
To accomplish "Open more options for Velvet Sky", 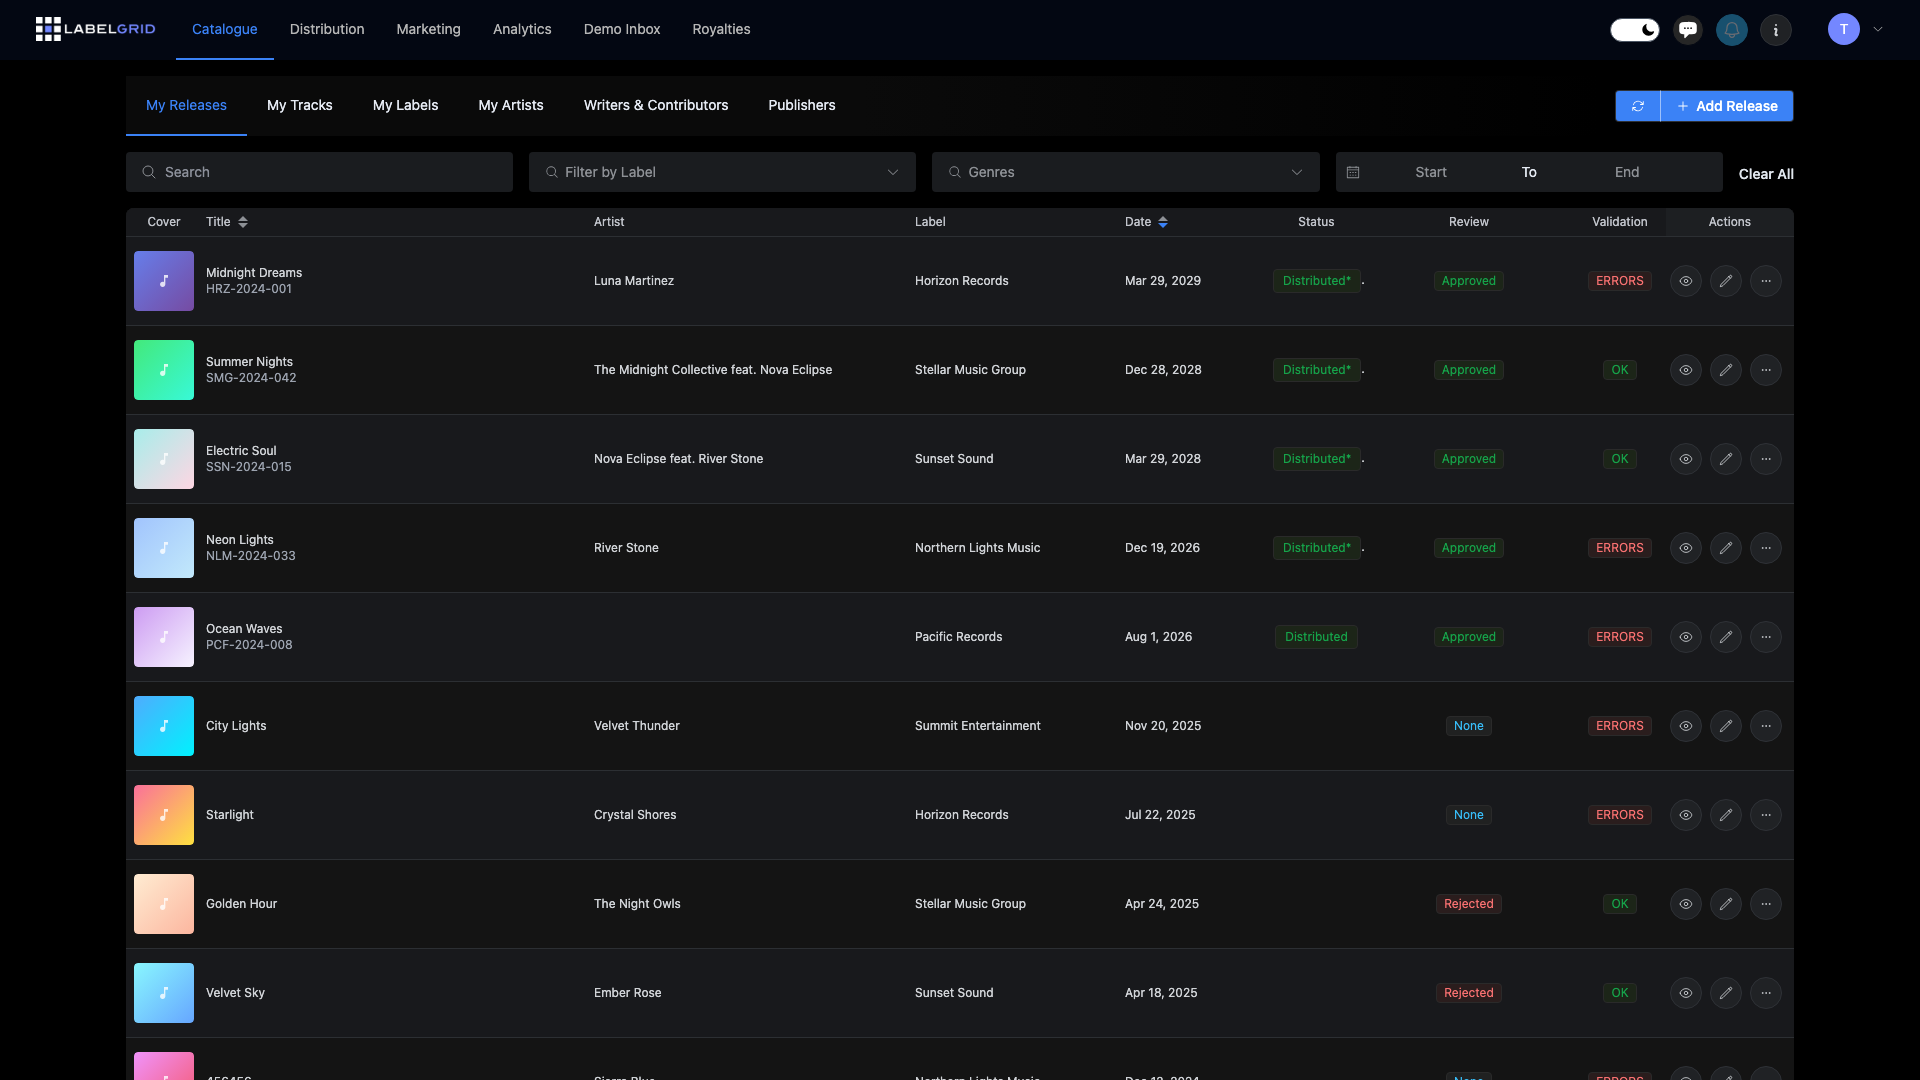I will (x=1766, y=993).
